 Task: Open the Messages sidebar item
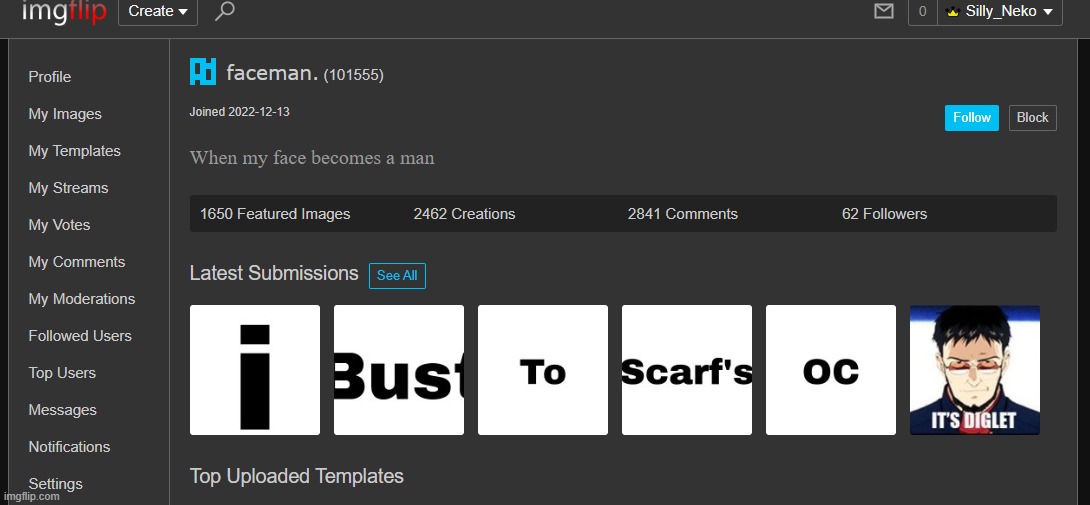click(x=62, y=410)
